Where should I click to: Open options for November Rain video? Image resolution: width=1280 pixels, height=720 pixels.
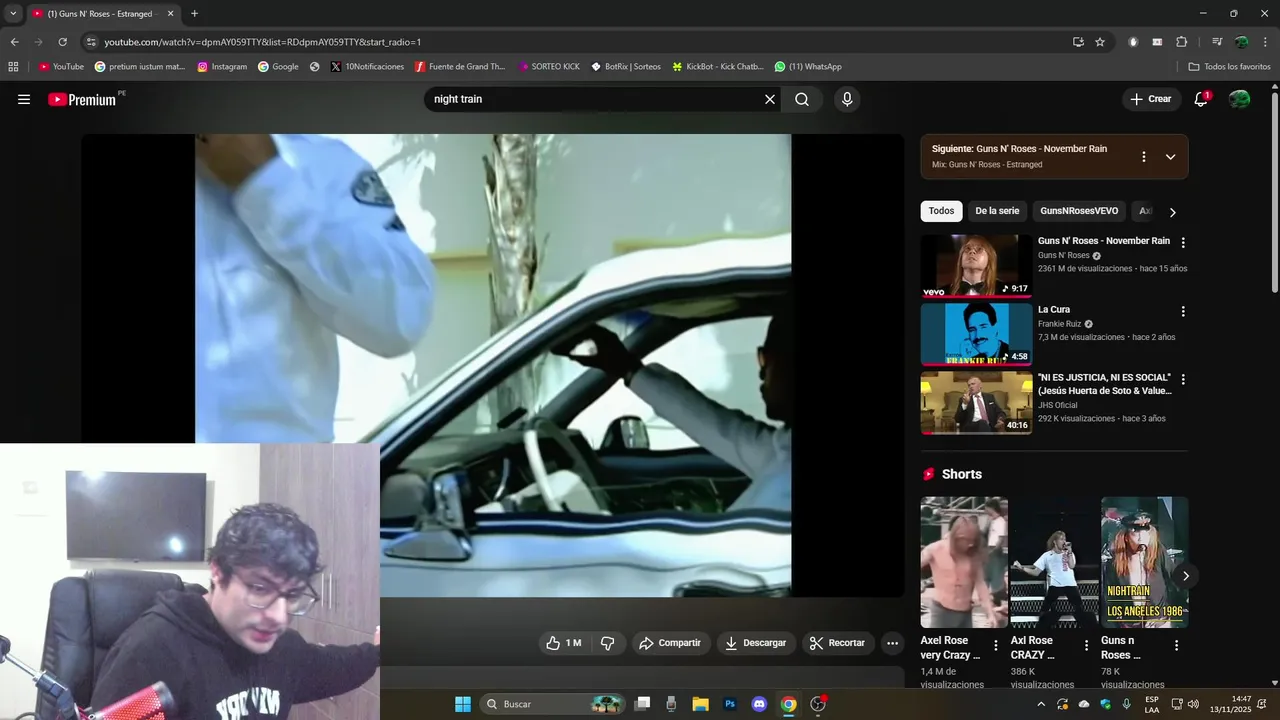(x=1183, y=243)
